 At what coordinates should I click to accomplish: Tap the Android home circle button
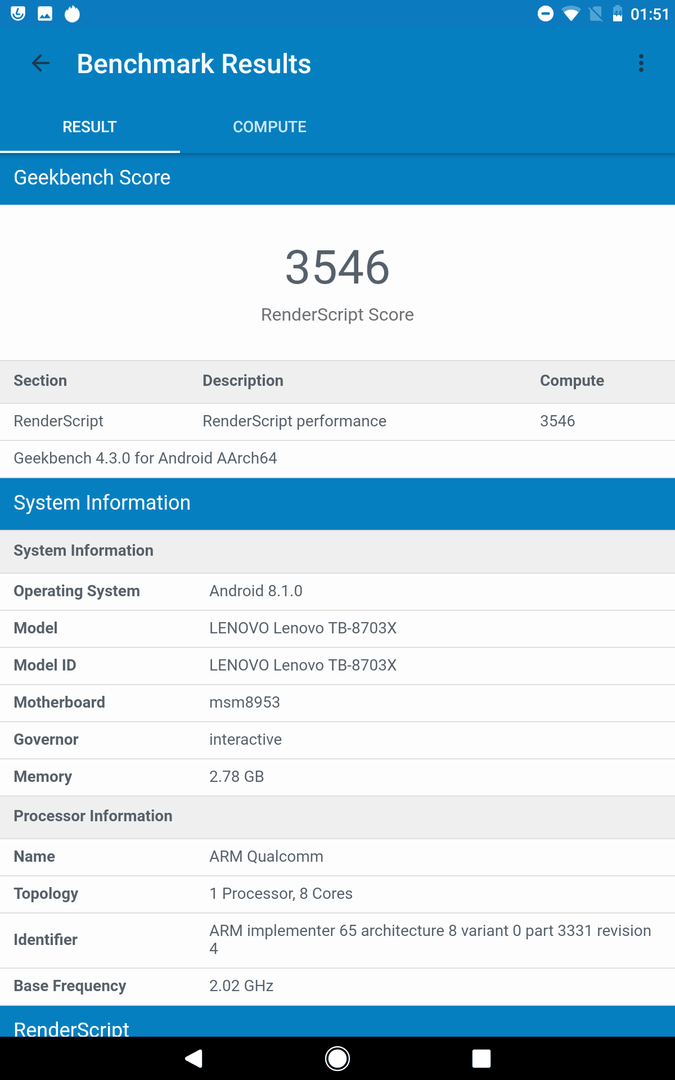(338, 1058)
